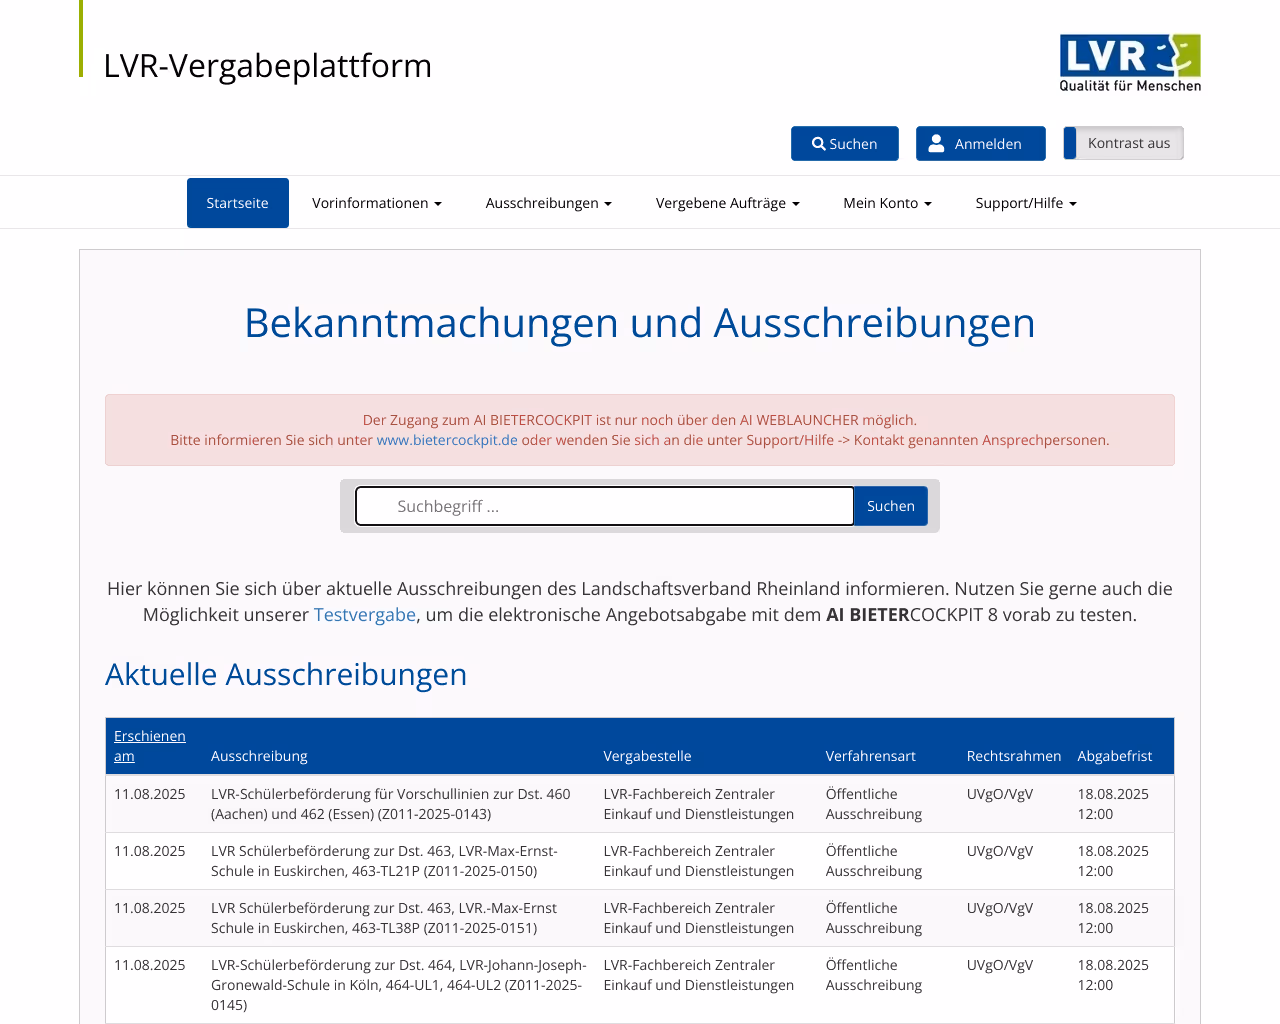Open the Anmelden menu item
The image size is (1280, 1024).
[x=980, y=143]
